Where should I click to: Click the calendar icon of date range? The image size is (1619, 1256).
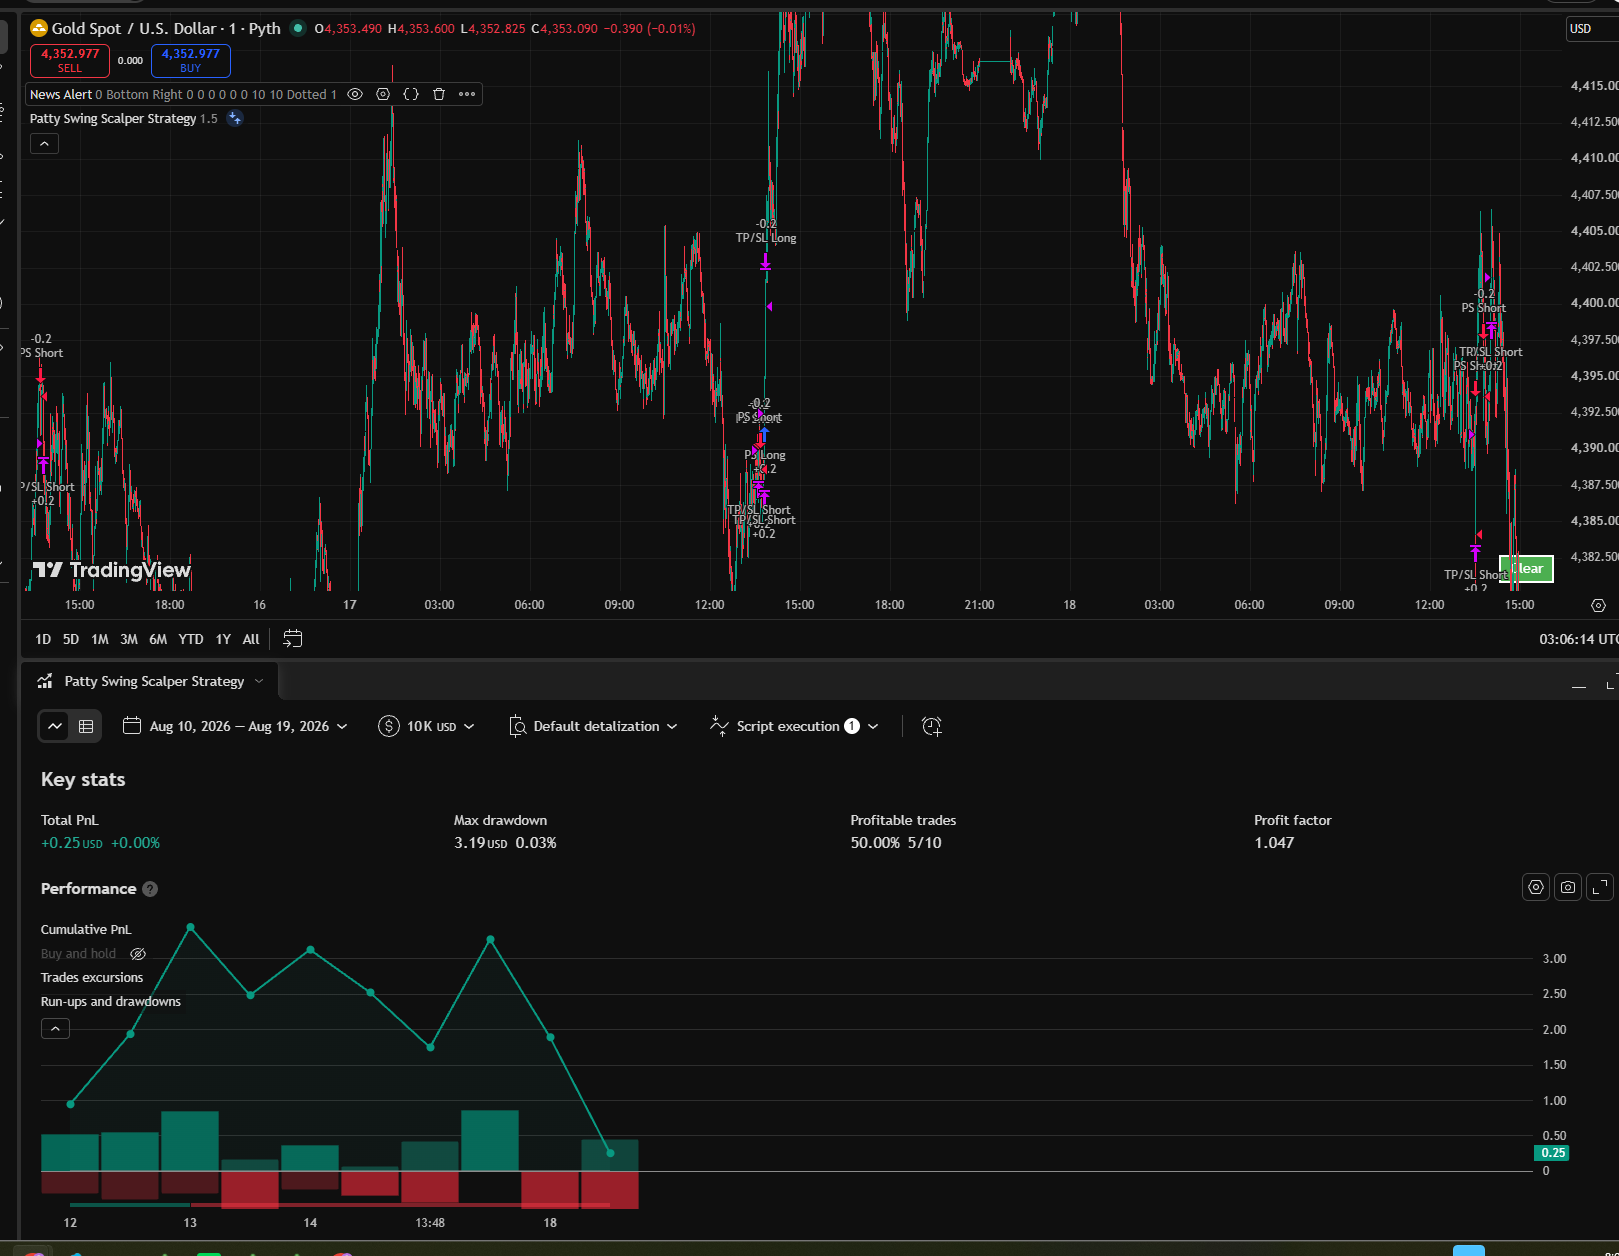coord(132,725)
